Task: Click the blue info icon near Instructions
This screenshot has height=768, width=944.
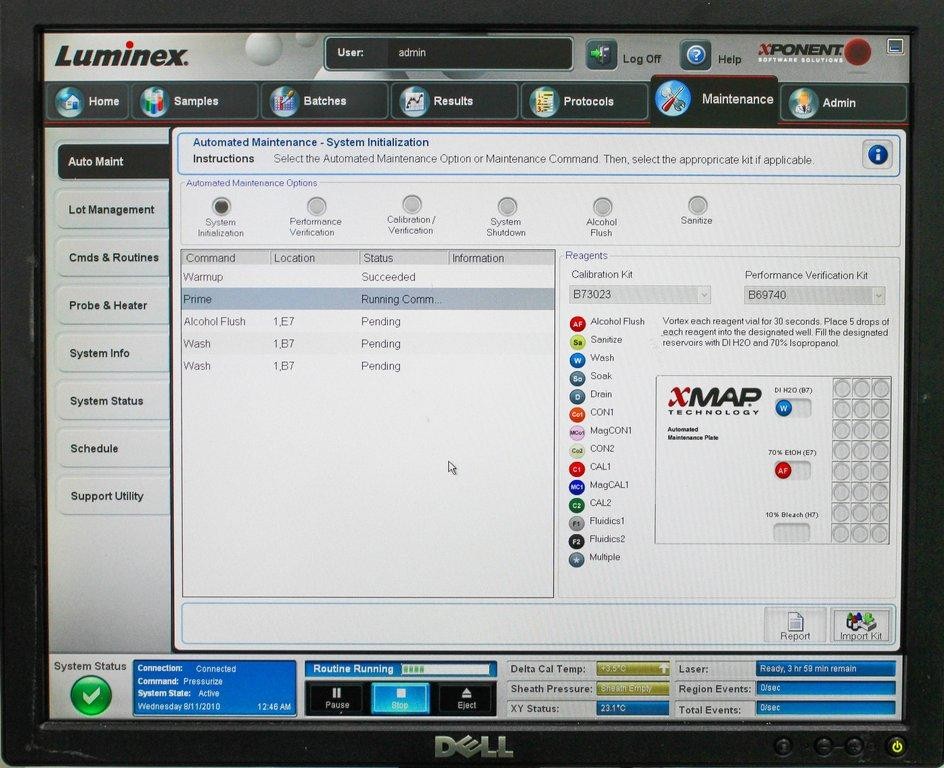Action: point(877,154)
